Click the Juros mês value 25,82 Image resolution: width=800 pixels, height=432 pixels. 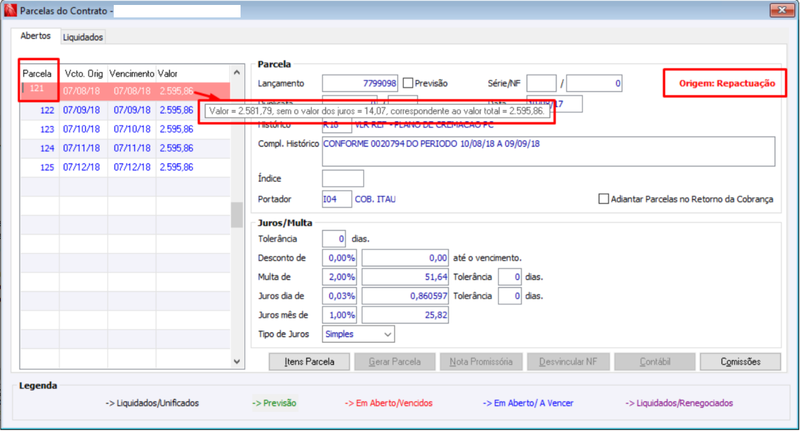(x=405, y=315)
